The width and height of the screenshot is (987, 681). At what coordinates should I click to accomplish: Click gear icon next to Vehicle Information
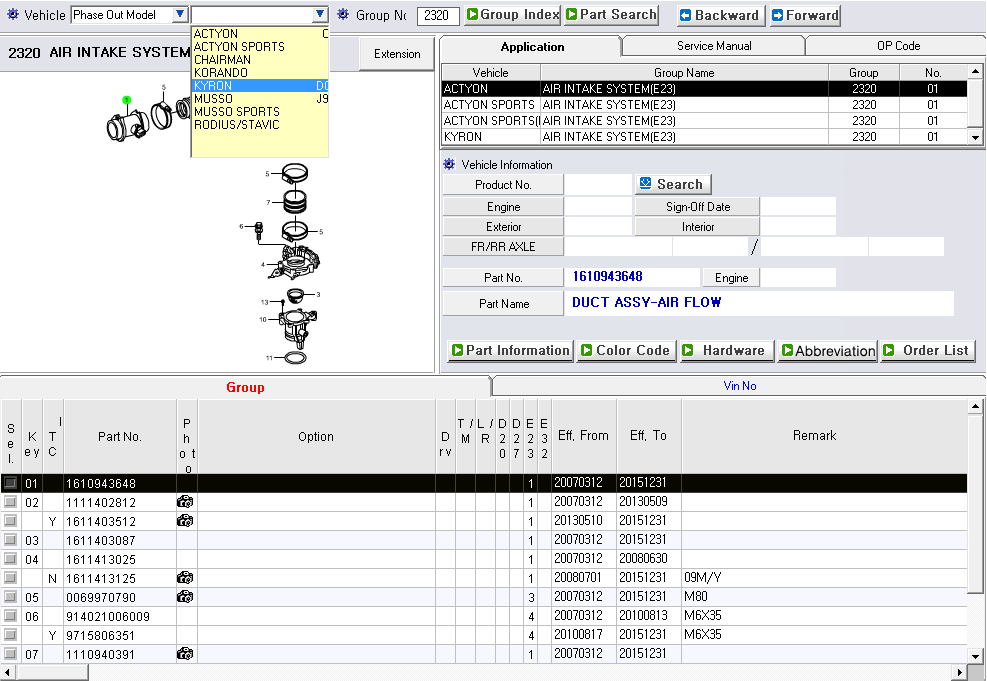[x=449, y=164]
